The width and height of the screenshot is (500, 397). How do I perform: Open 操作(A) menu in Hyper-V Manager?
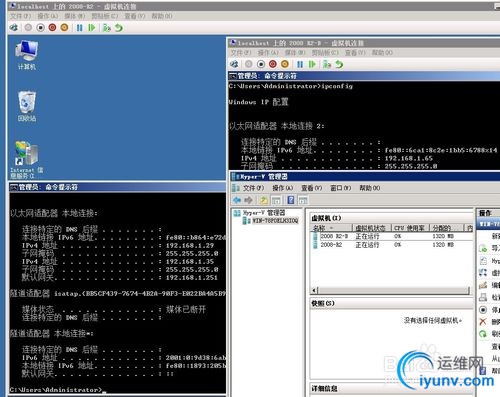[283, 188]
